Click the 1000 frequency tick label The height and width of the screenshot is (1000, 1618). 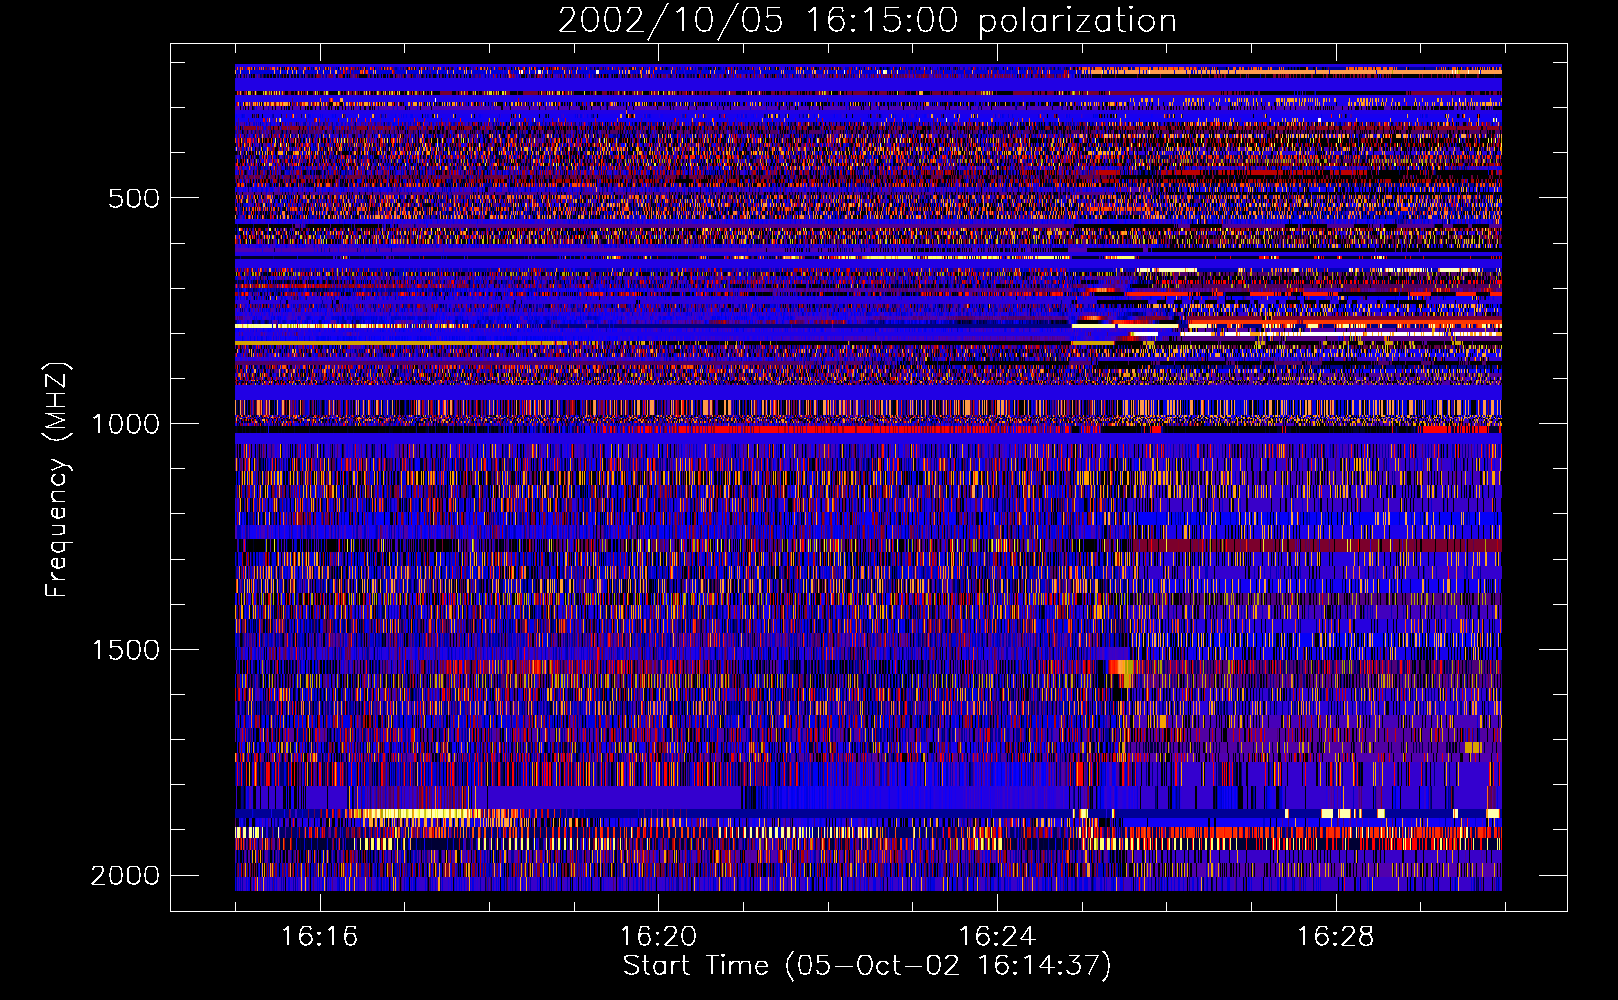[125, 424]
